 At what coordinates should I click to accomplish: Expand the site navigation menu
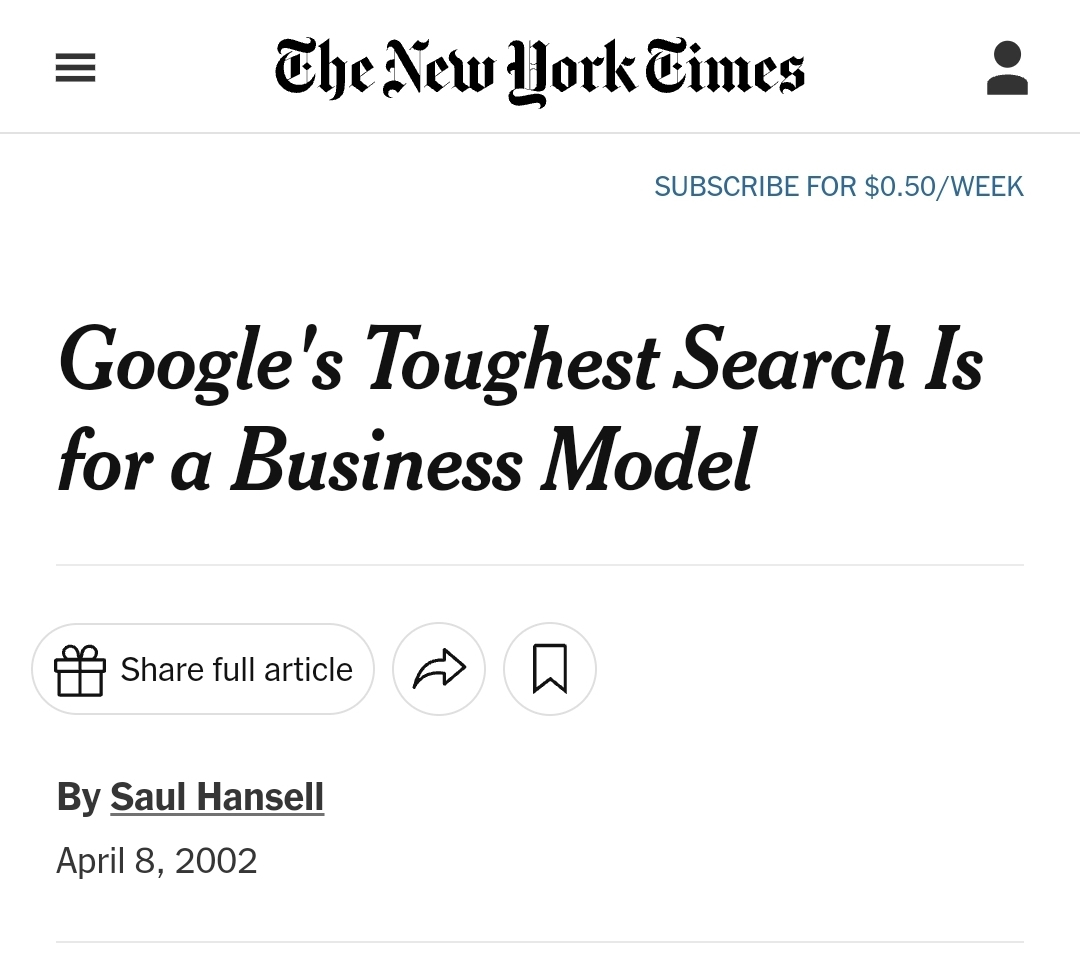pyautogui.click(x=75, y=68)
